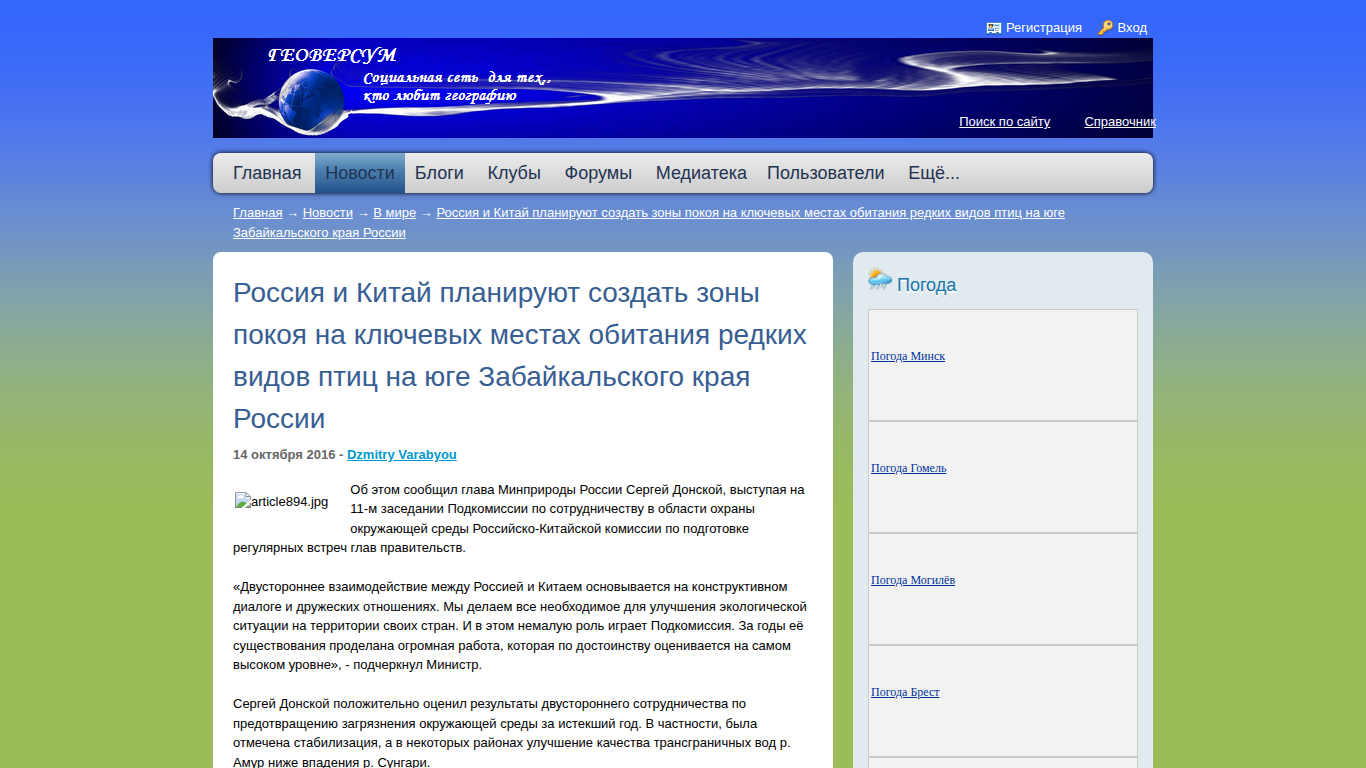This screenshot has height=768, width=1366.
Task: Open the Справочник link in the header
Action: tap(1120, 122)
